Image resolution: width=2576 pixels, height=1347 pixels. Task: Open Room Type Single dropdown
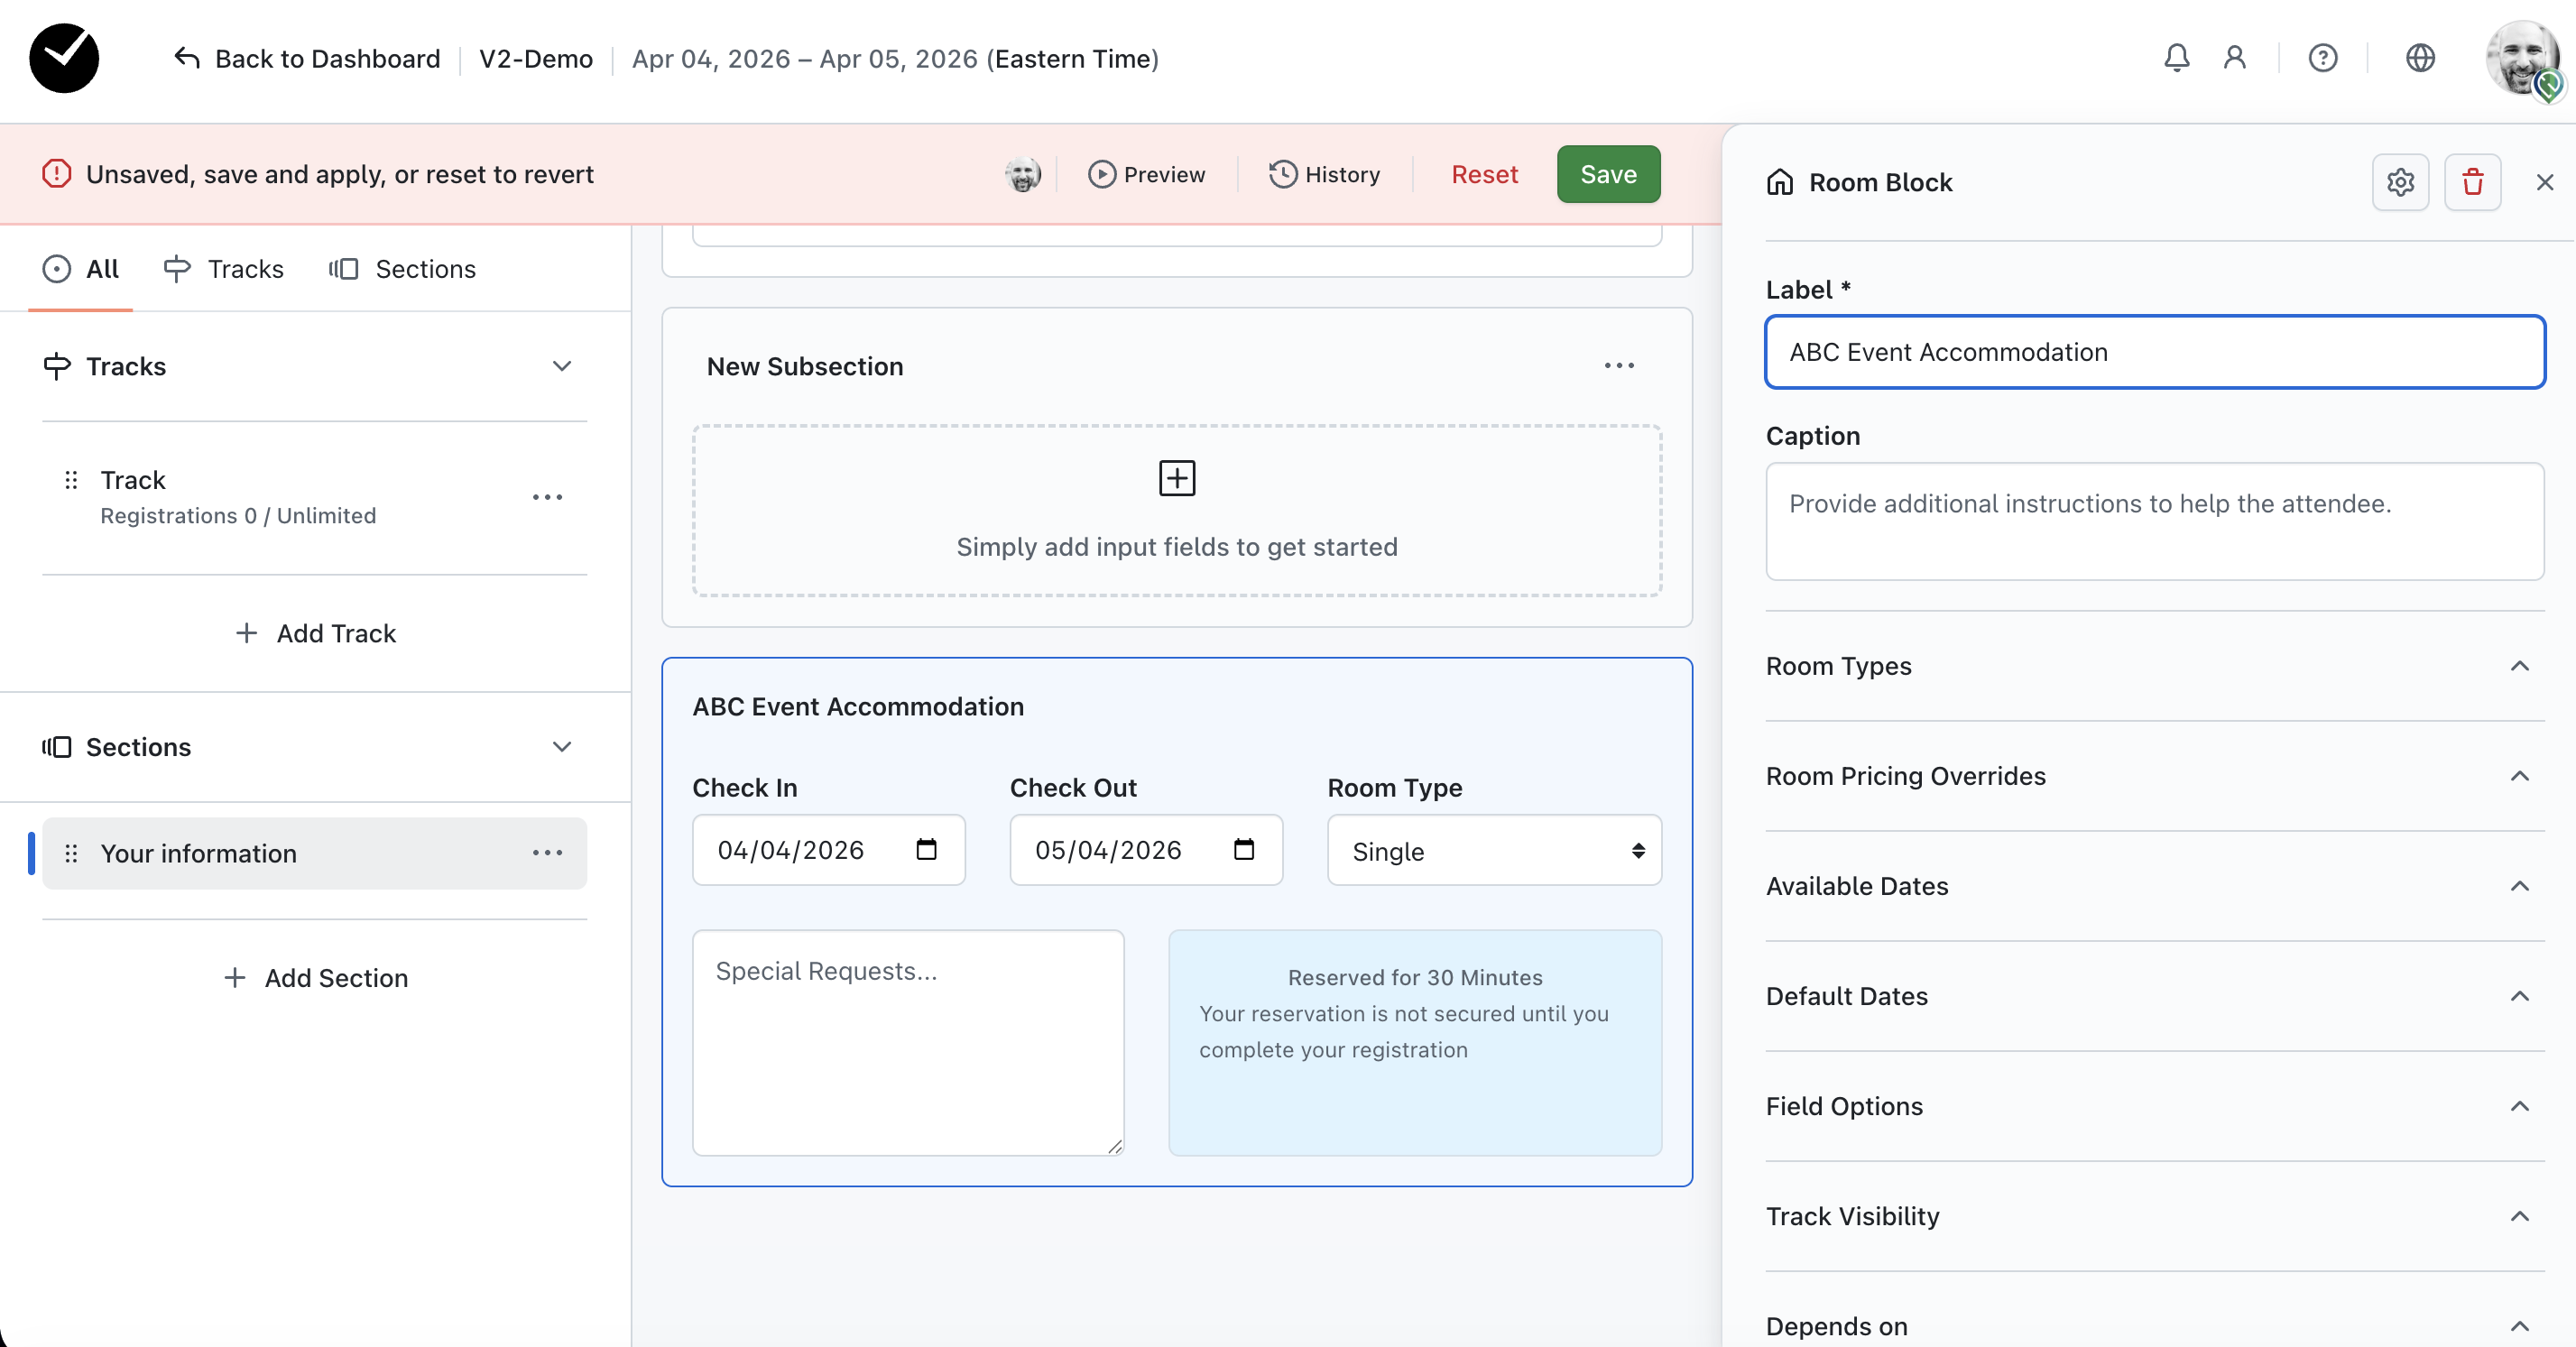(1493, 851)
